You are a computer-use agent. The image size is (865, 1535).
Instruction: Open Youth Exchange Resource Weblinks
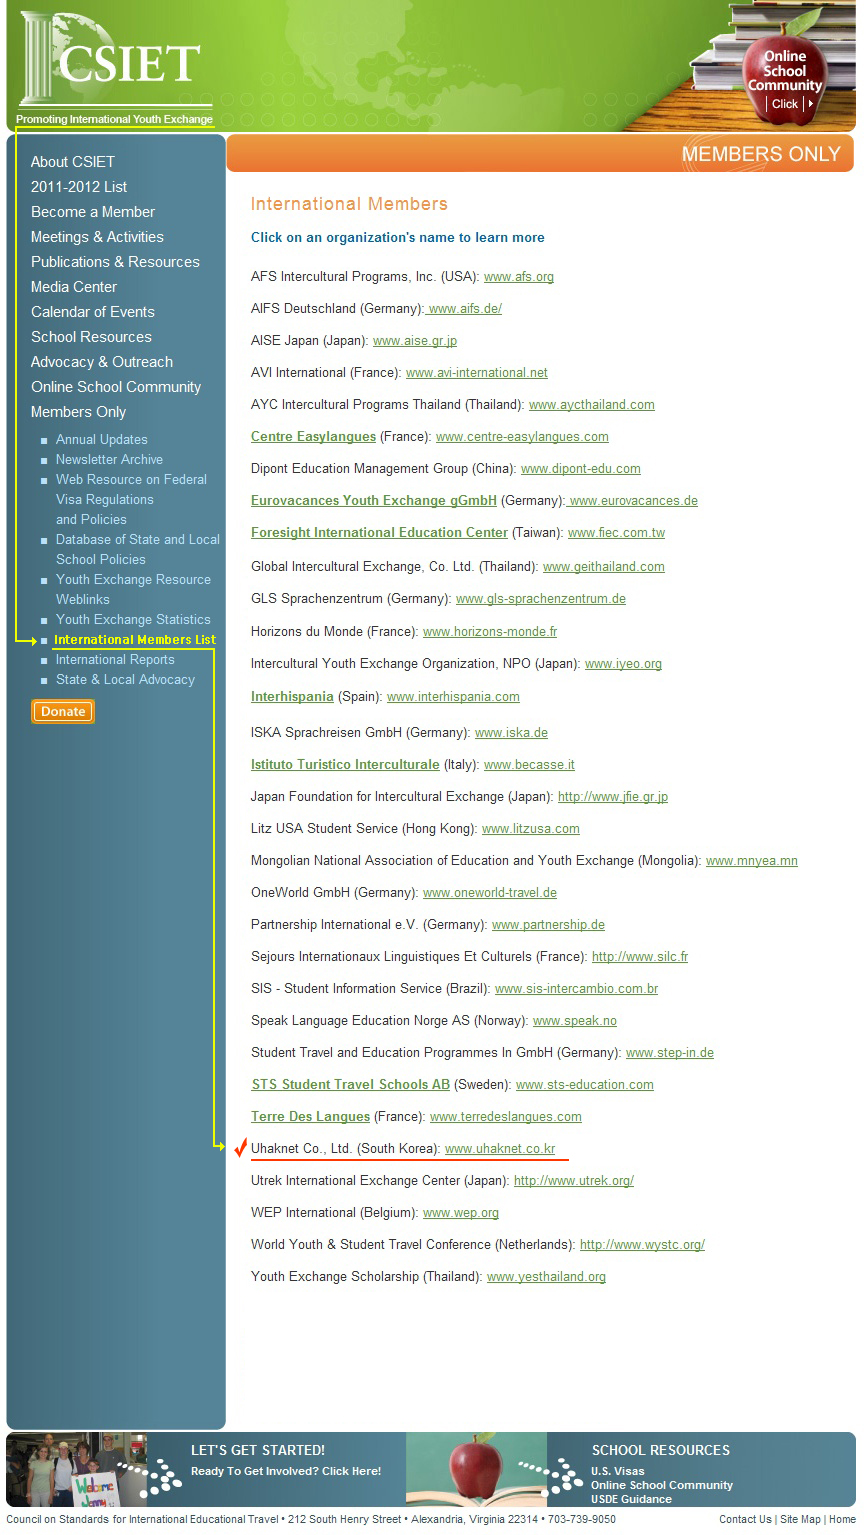click(x=133, y=589)
